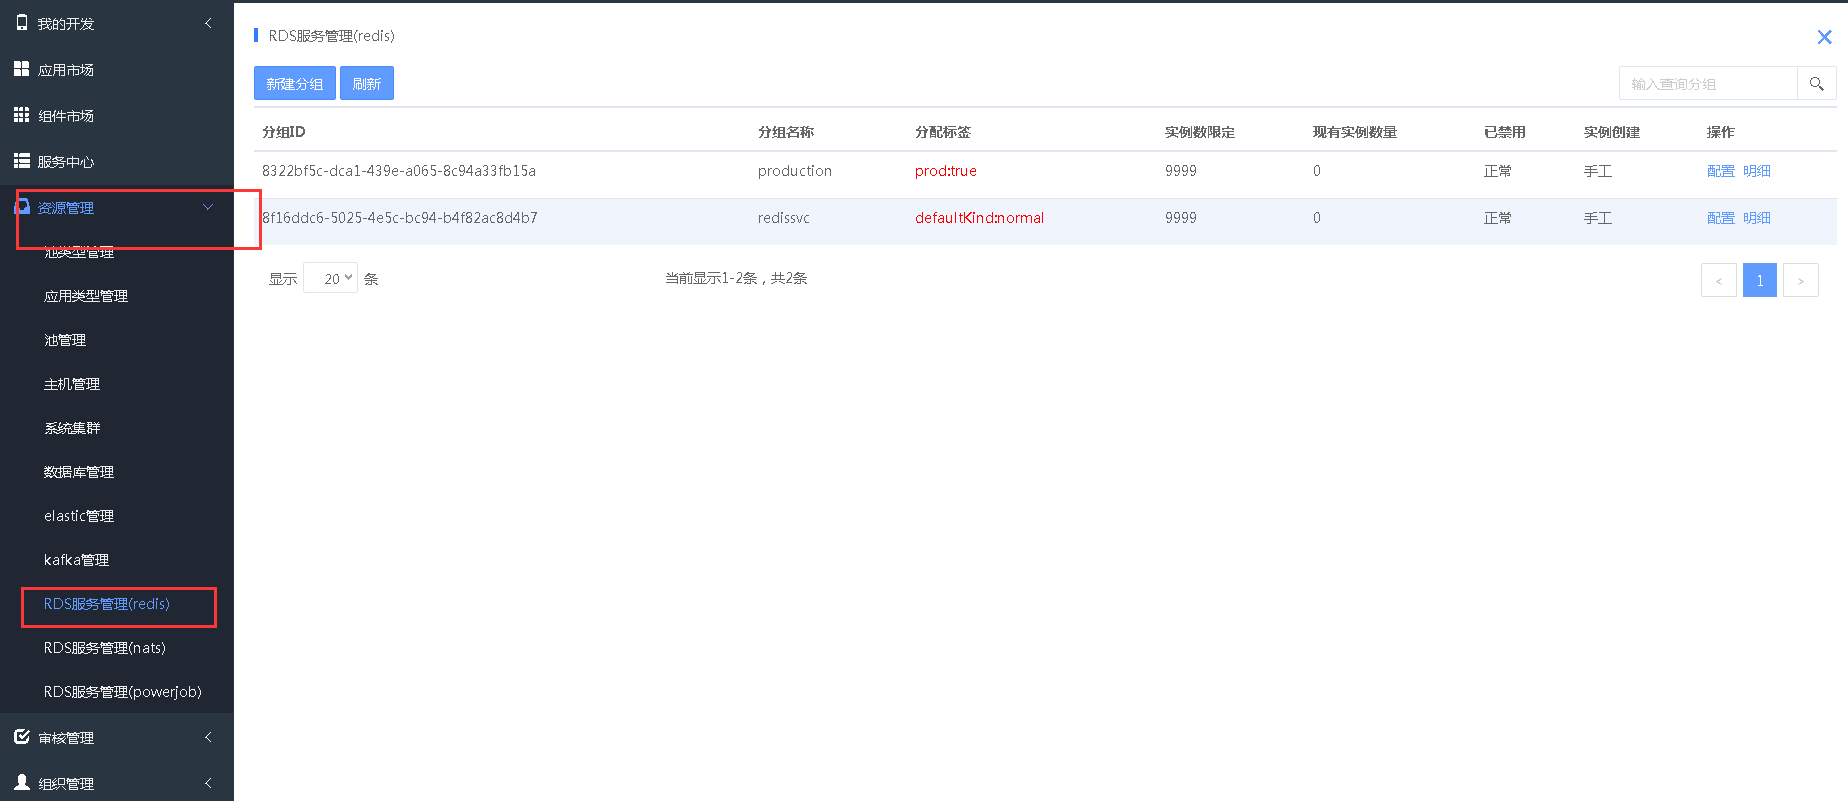Open the page size dropdown showing 20
The image size is (1848, 801).
point(330,278)
